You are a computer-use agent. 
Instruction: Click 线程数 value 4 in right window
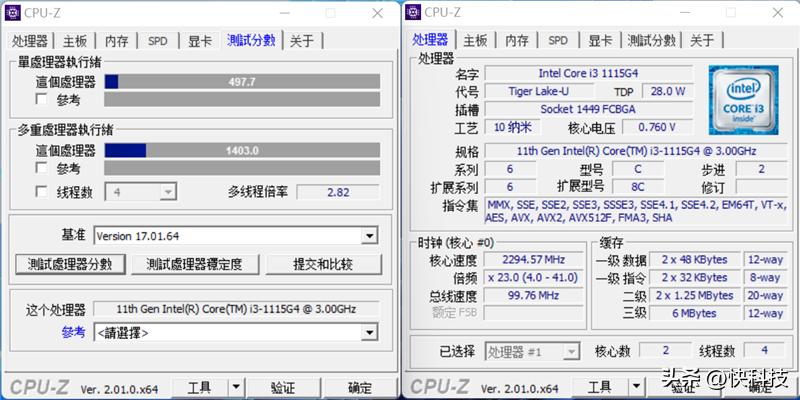pyautogui.click(x=764, y=351)
